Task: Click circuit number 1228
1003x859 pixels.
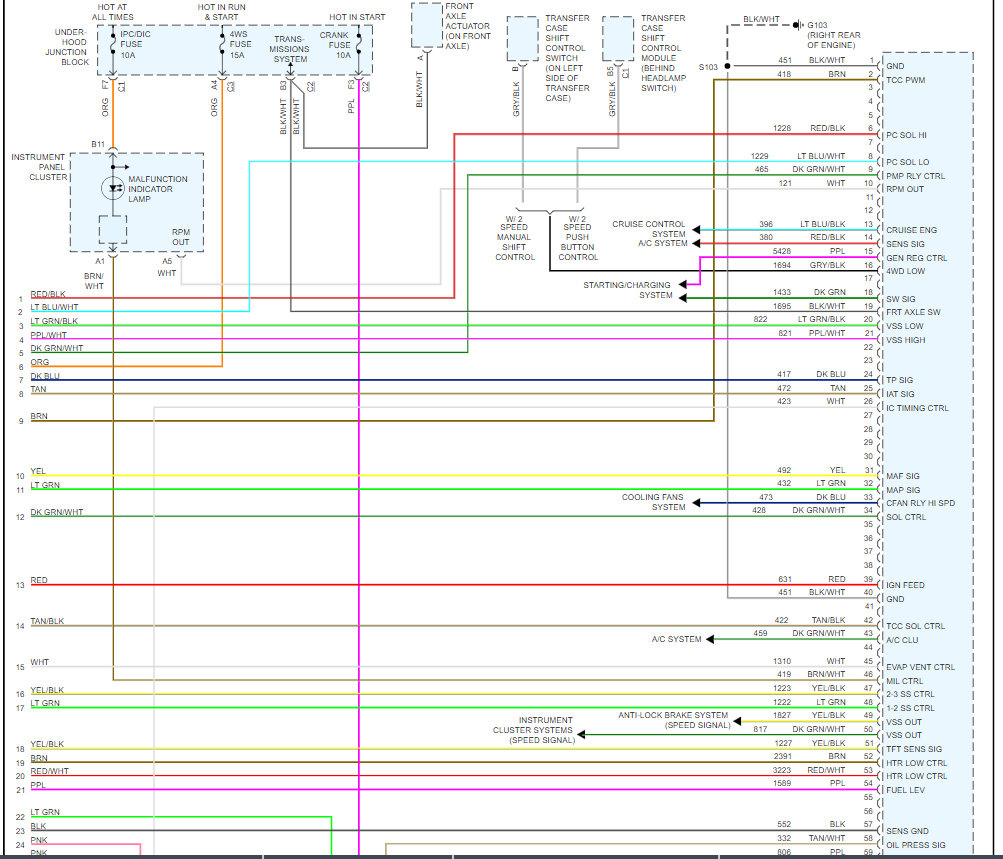Action: [782, 128]
